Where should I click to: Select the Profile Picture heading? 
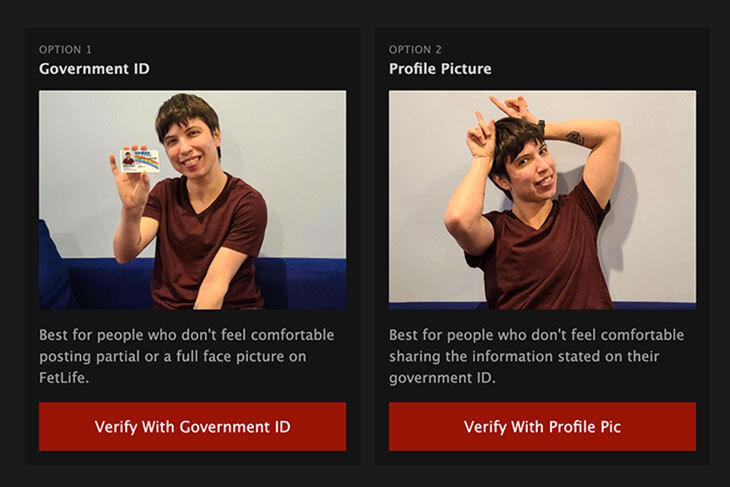tap(440, 69)
